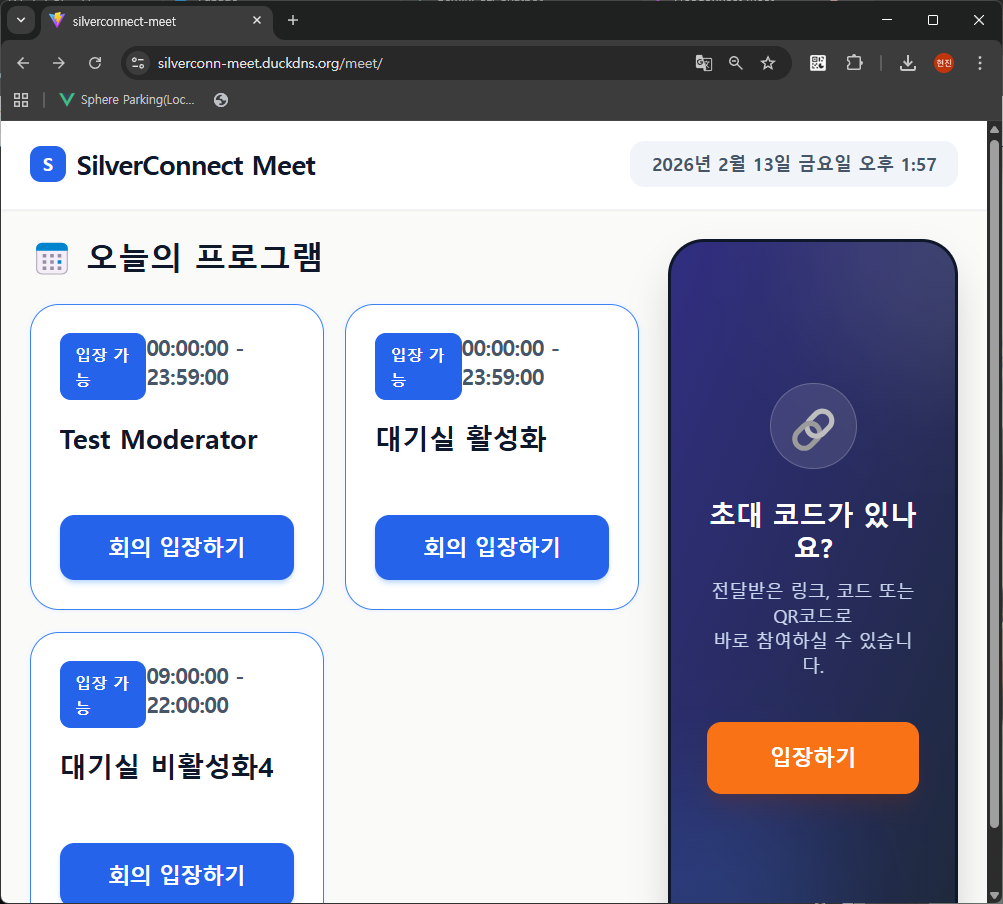Open the downloads icon in toolbar

coord(908,63)
